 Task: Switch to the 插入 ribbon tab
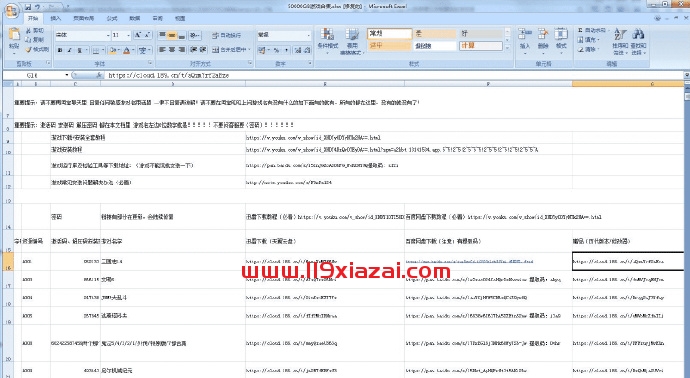point(55,18)
